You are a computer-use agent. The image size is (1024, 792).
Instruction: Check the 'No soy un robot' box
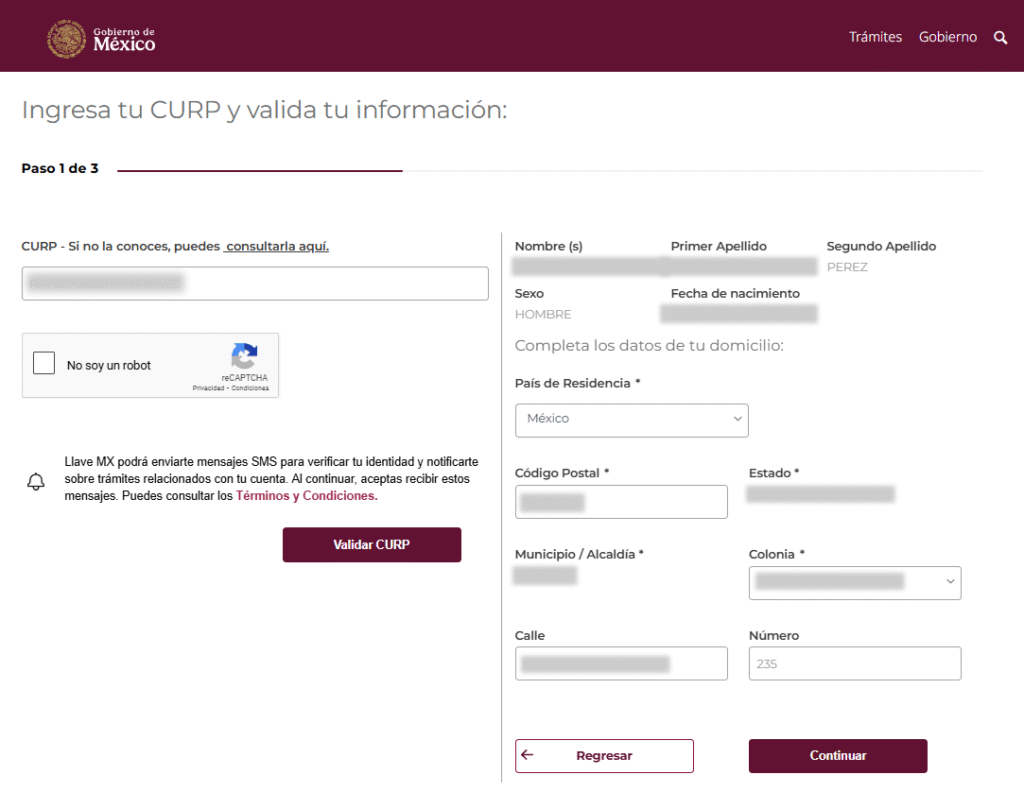44,364
